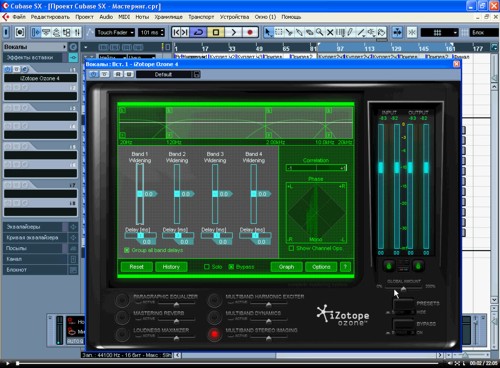Toggle plugin Read automation R button
500x368 pixels.
118,74
